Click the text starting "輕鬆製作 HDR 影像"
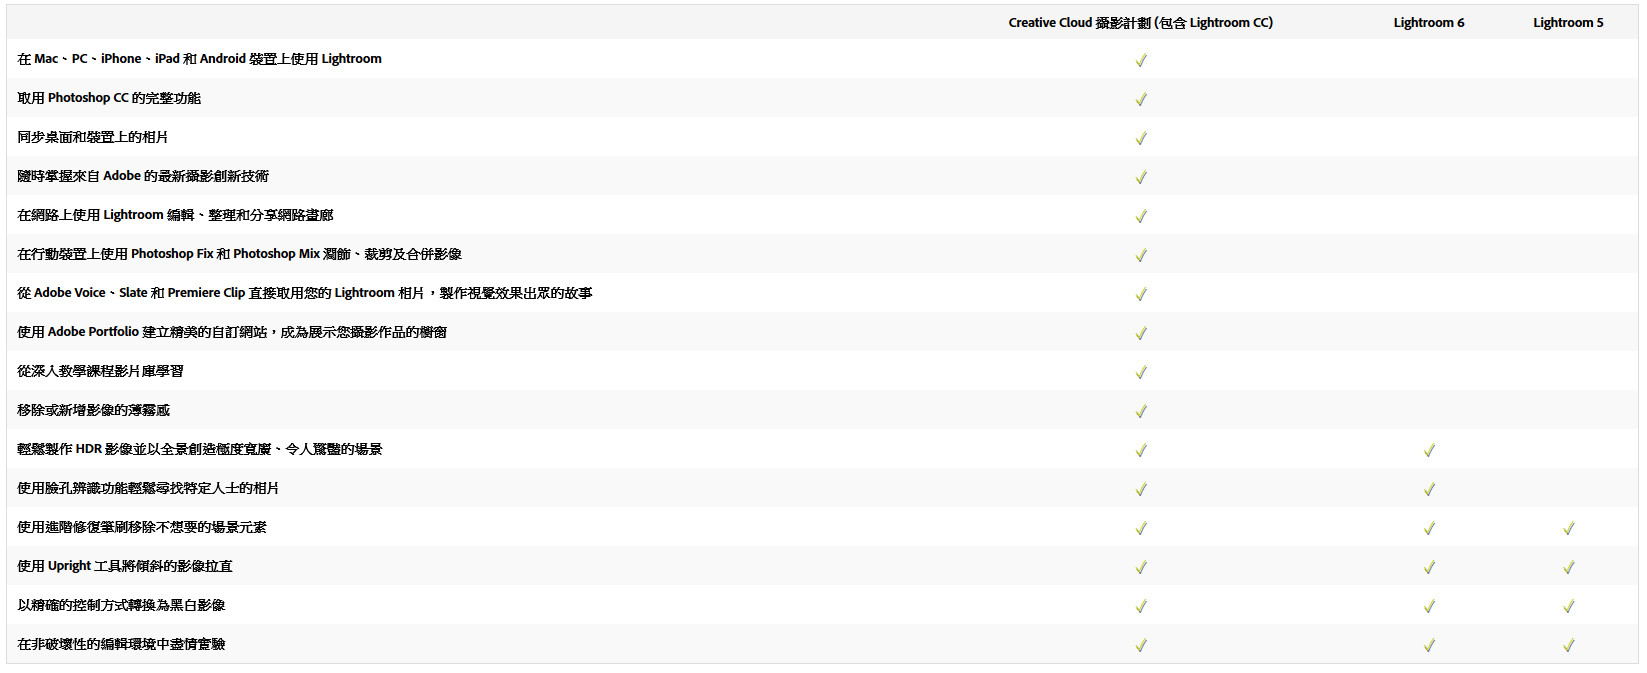This screenshot has width=1647, height=673. click(200, 449)
